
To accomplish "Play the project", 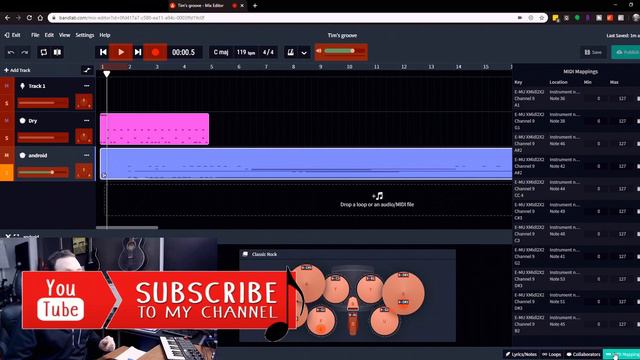I will [x=121, y=52].
